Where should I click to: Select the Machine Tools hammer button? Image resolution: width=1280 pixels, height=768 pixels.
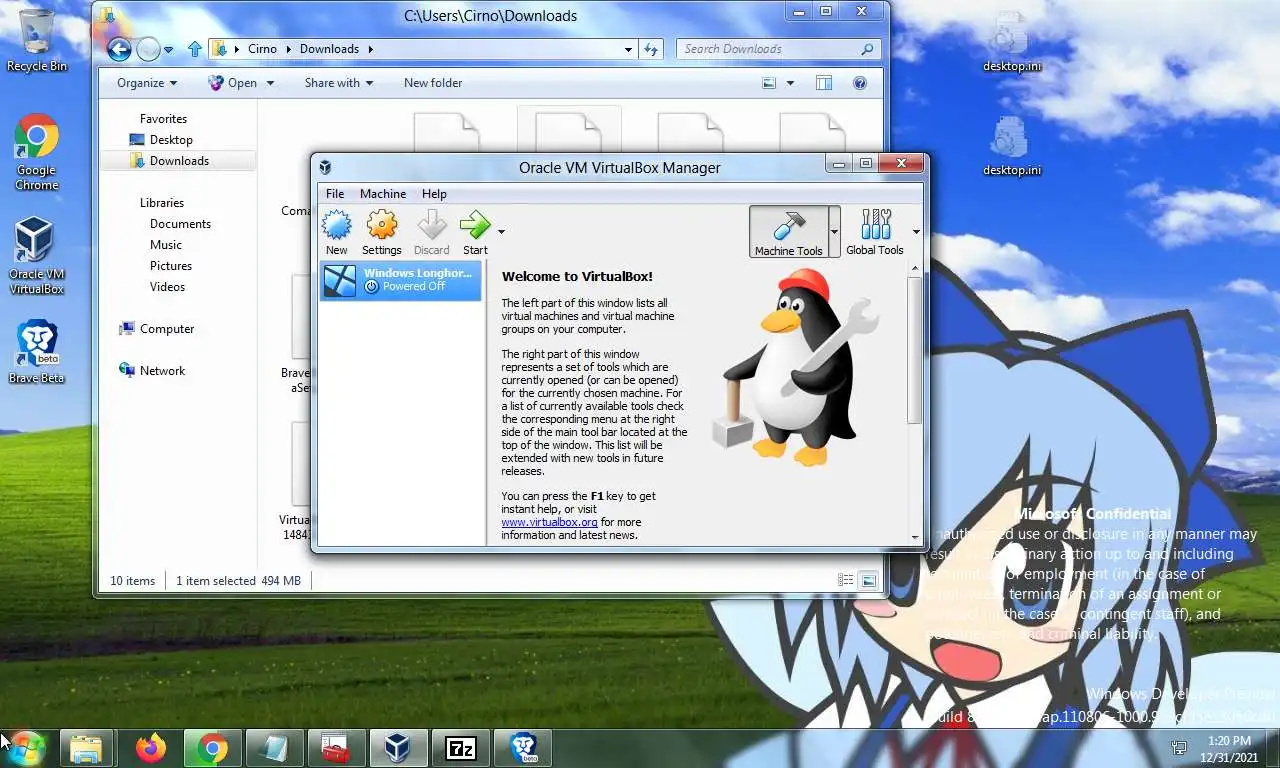[x=788, y=232]
